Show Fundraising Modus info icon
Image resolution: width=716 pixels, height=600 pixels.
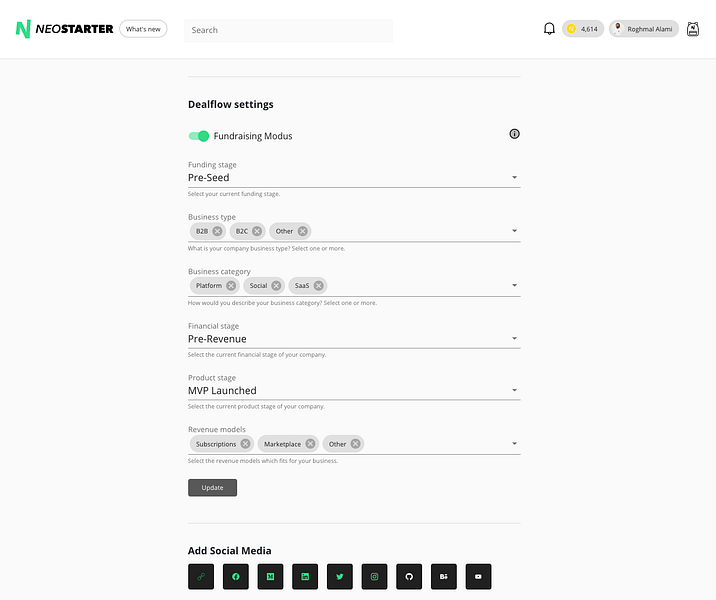click(x=515, y=134)
